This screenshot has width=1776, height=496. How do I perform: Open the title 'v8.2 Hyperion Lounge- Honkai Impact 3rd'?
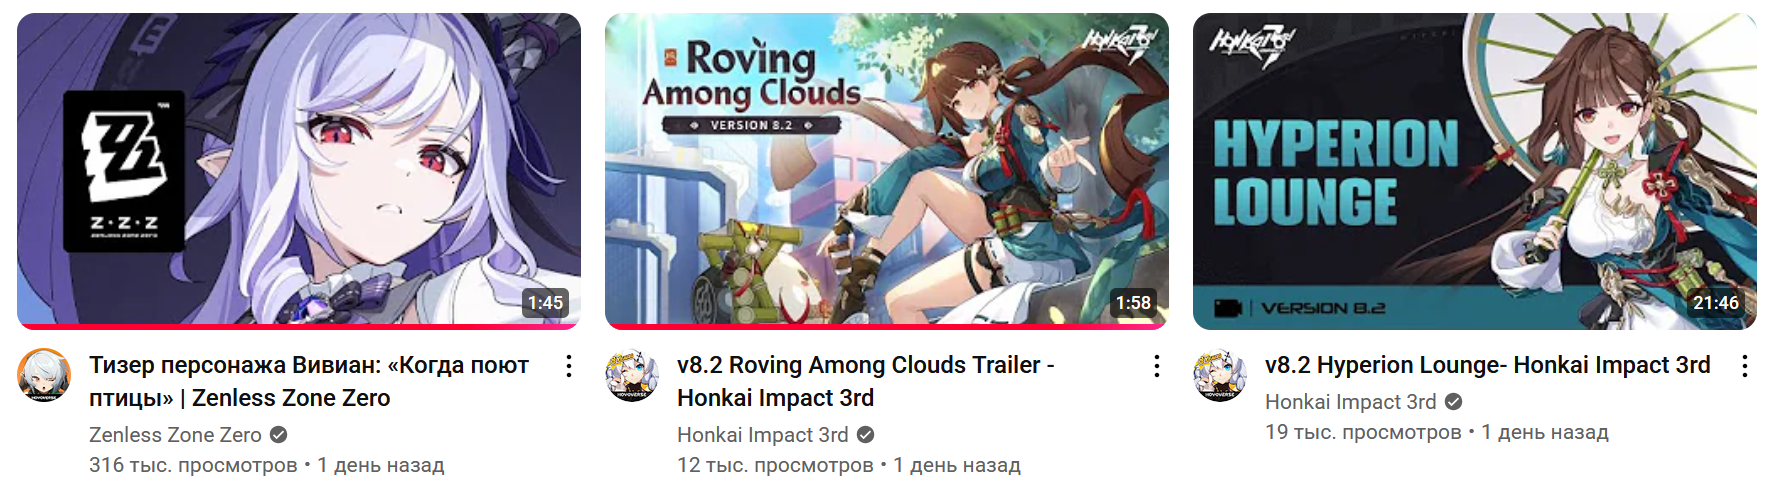(x=1487, y=365)
